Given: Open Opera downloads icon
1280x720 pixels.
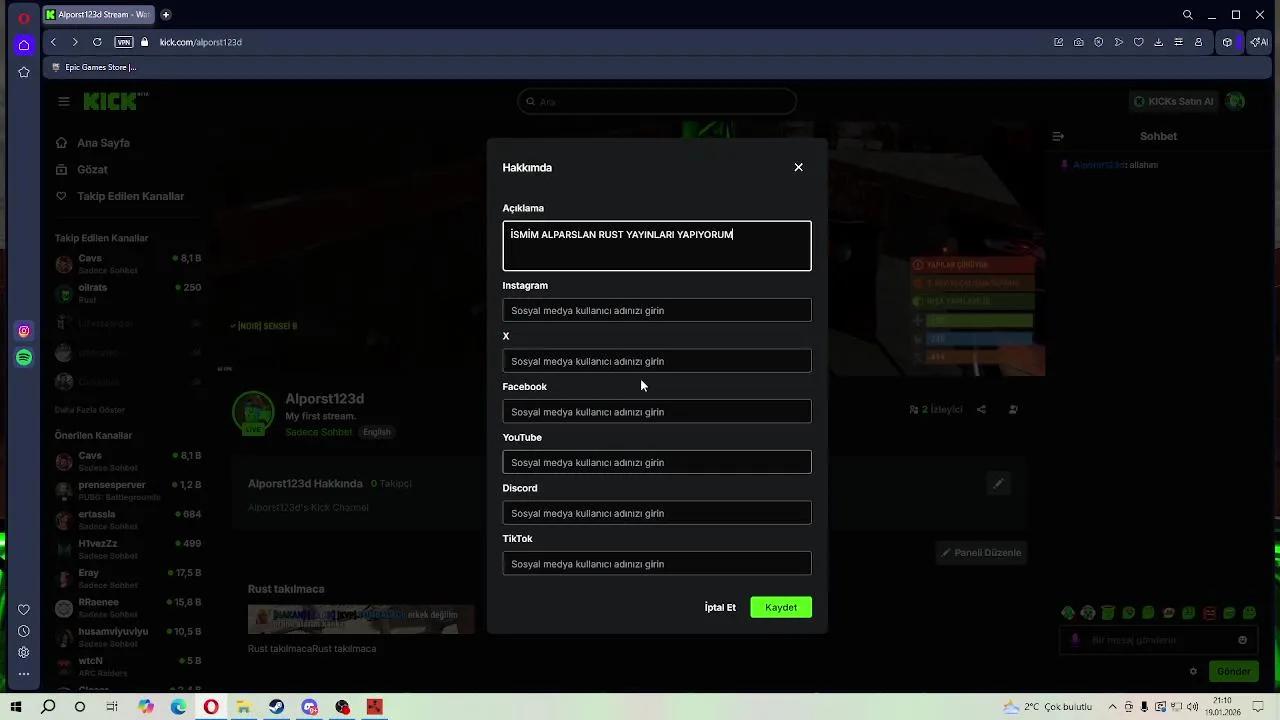Looking at the screenshot, I should click(x=1158, y=42).
